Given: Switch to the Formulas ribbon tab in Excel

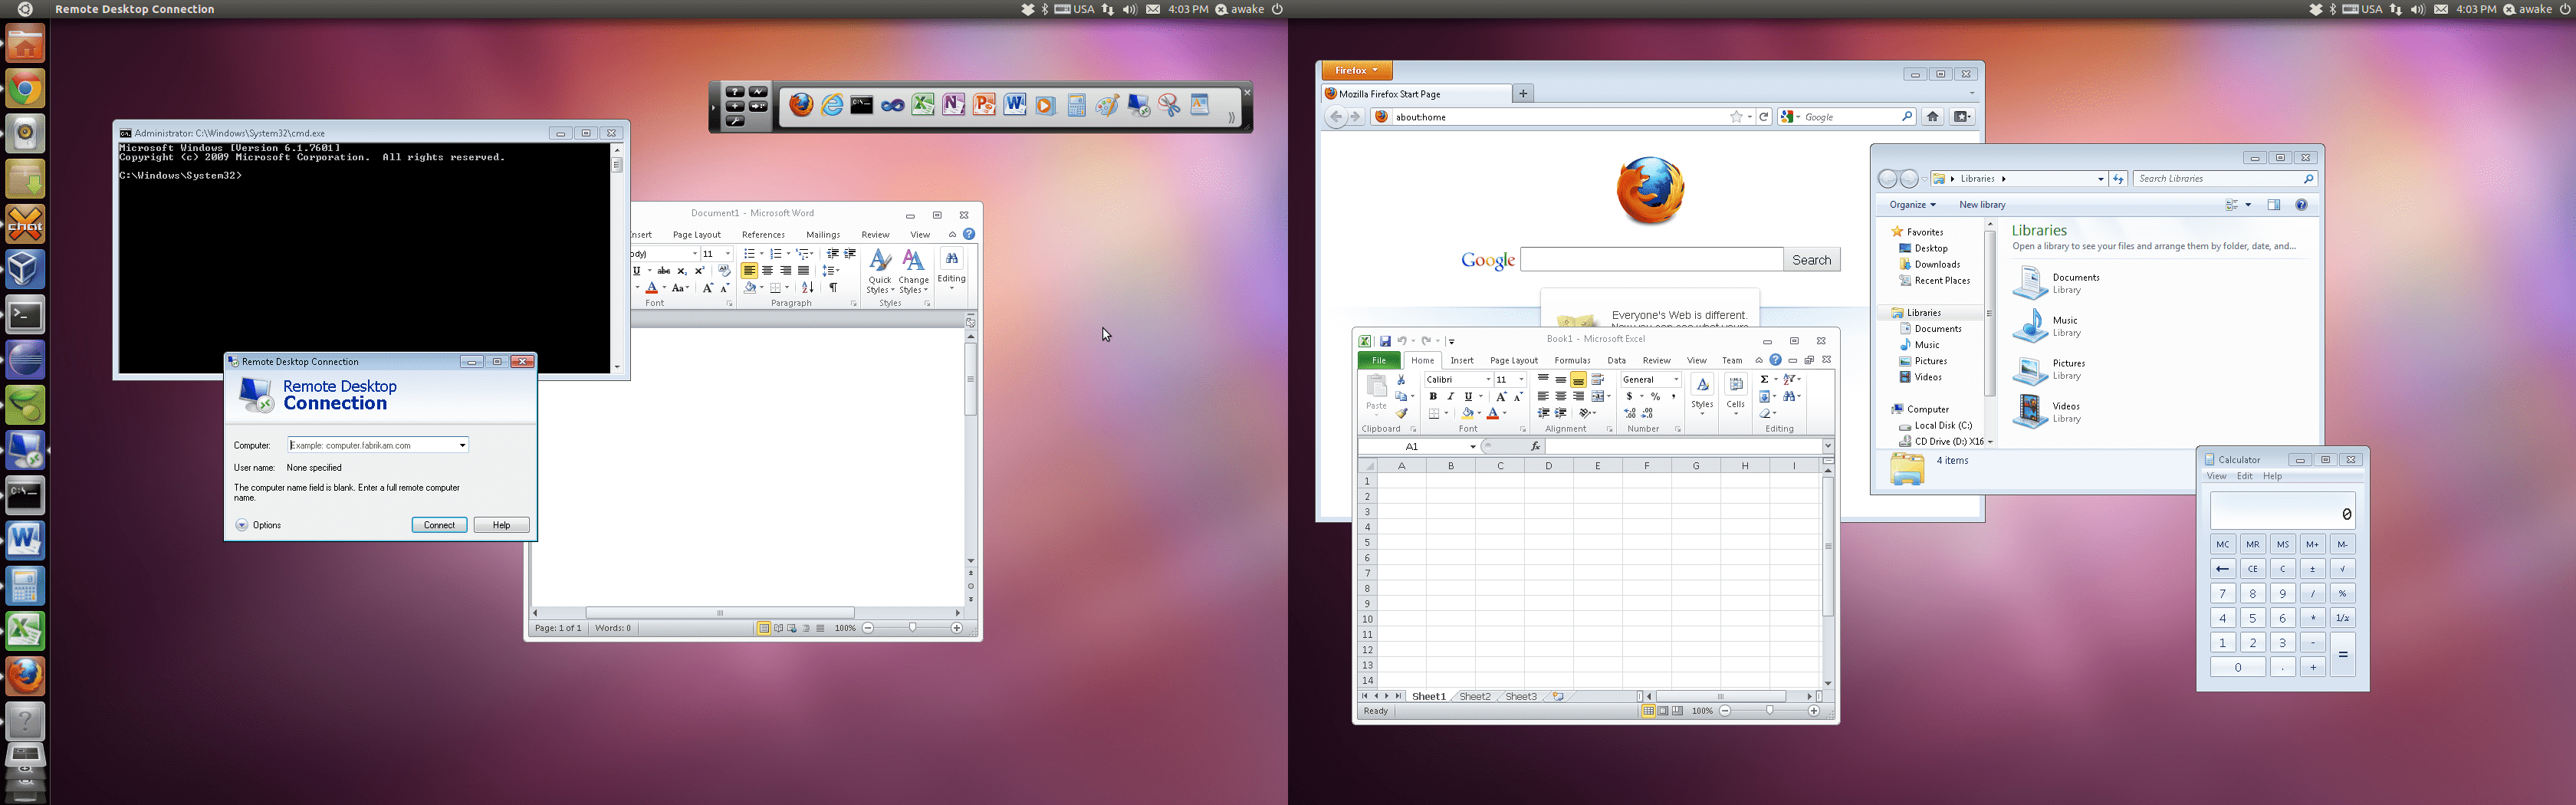Looking at the screenshot, I should point(1572,361).
